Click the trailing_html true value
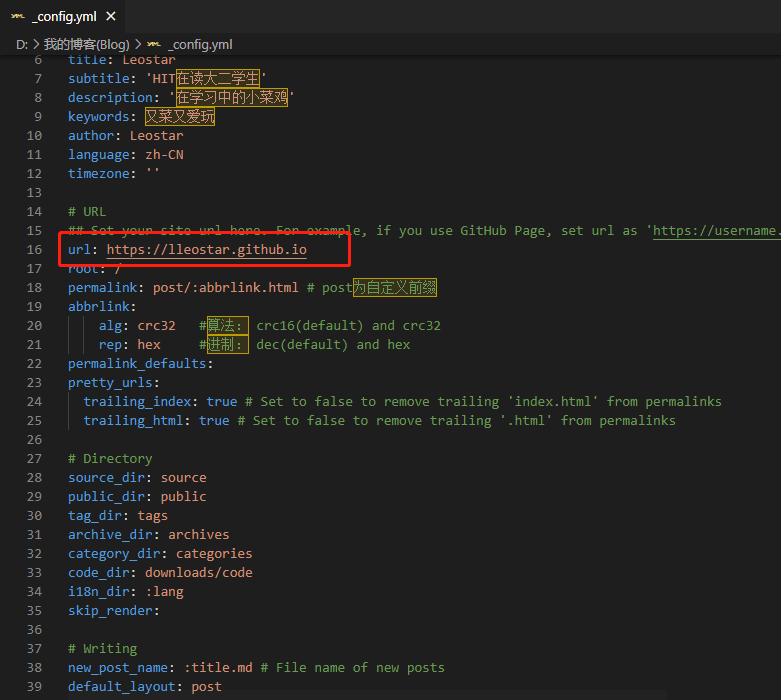Screen dimensions: 781x700 tap(214, 420)
